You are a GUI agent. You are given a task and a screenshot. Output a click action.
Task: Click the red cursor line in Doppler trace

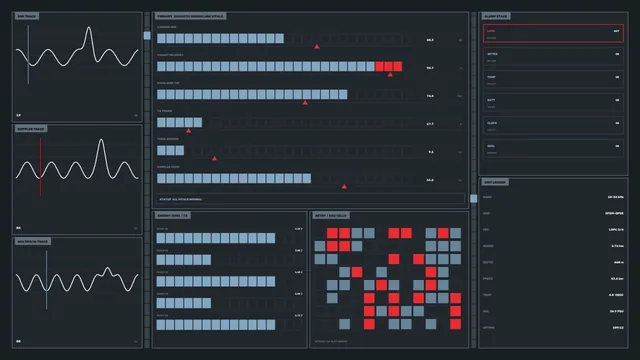click(40, 167)
